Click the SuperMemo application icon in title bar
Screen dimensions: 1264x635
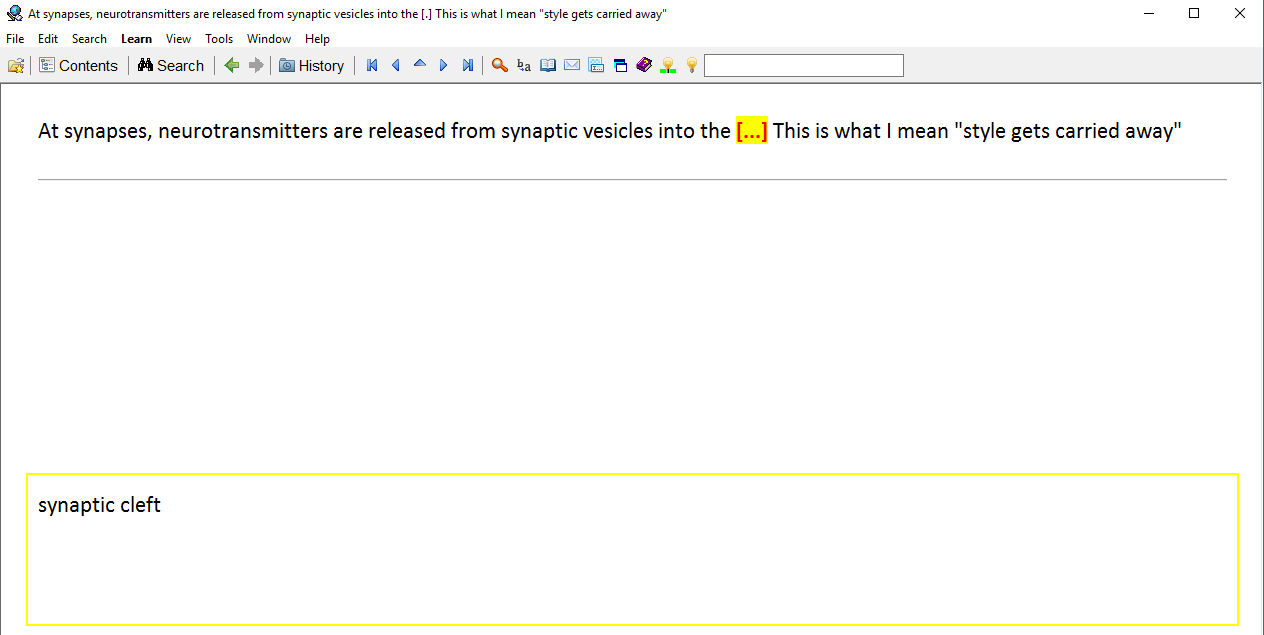click(15, 14)
